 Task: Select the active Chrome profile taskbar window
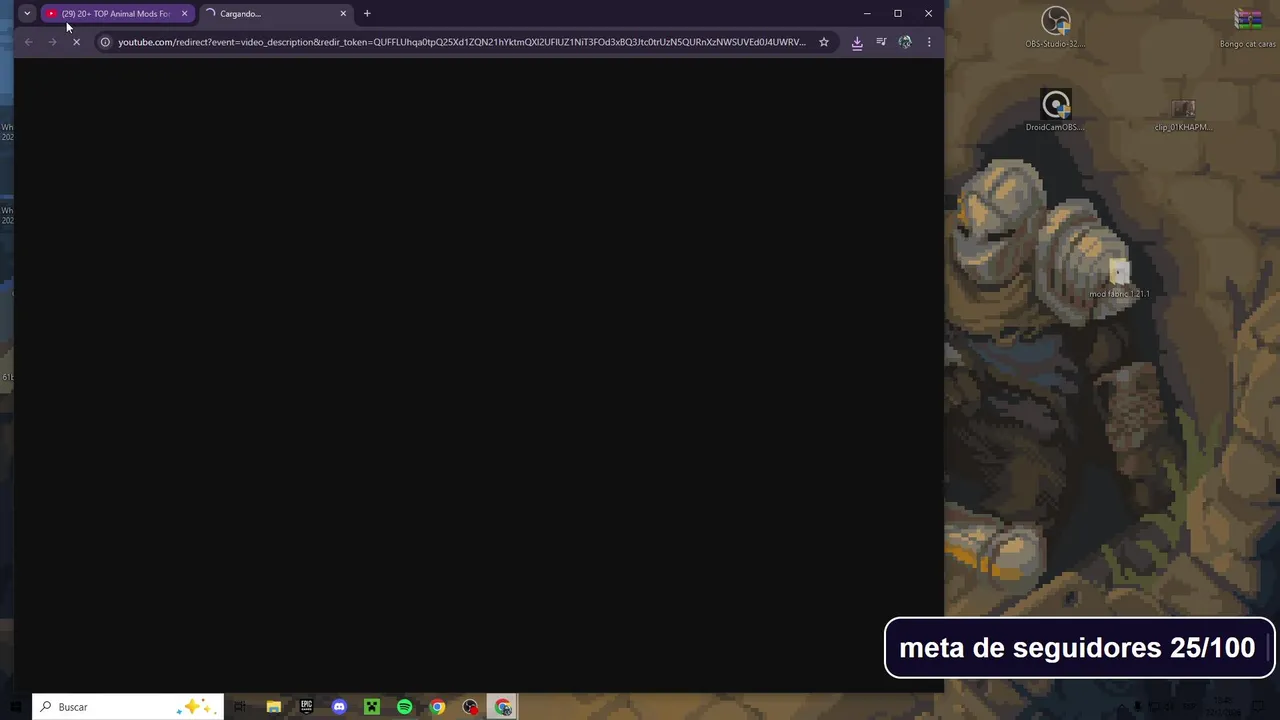(503, 707)
